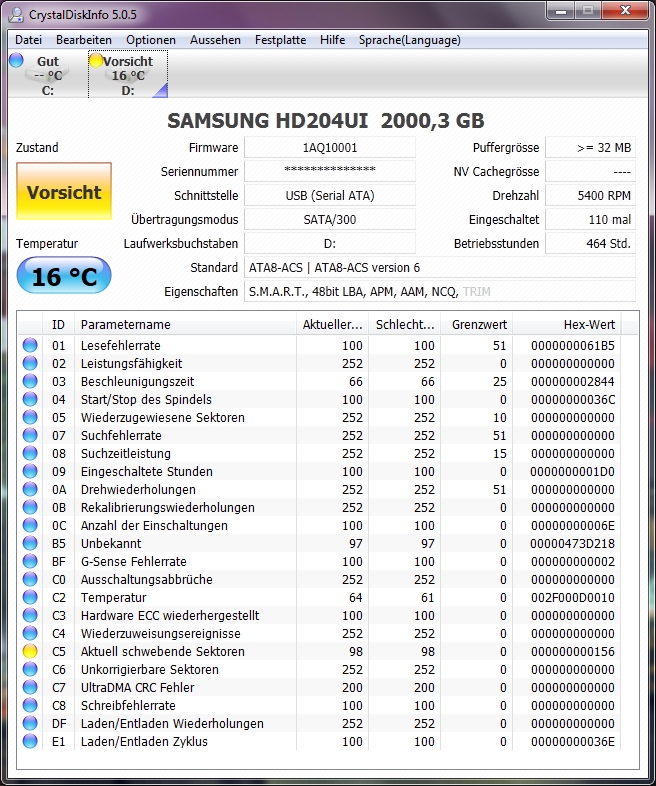Click the status icon for Suchzeitleistung
Image resolution: width=656 pixels, height=786 pixels.
(x=30, y=453)
